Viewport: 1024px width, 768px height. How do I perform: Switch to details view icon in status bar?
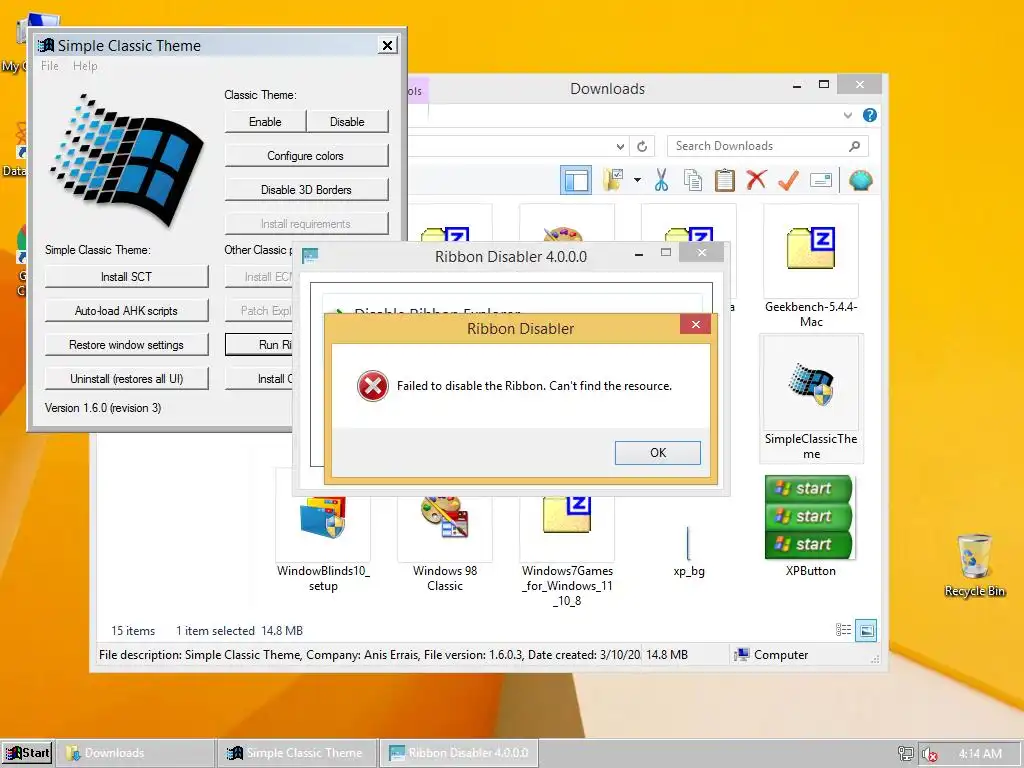coord(843,630)
